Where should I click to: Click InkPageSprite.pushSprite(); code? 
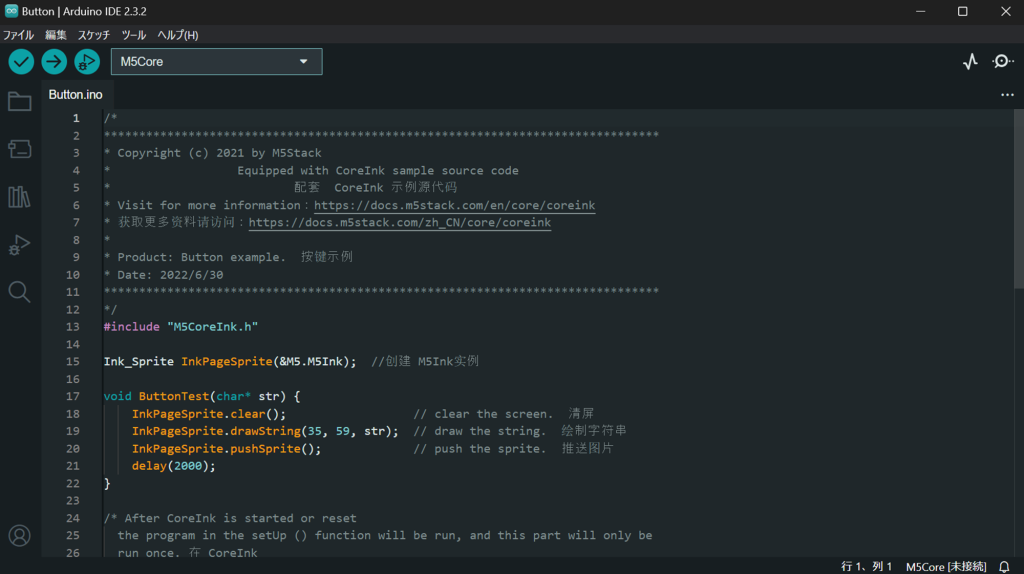[x=227, y=449]
